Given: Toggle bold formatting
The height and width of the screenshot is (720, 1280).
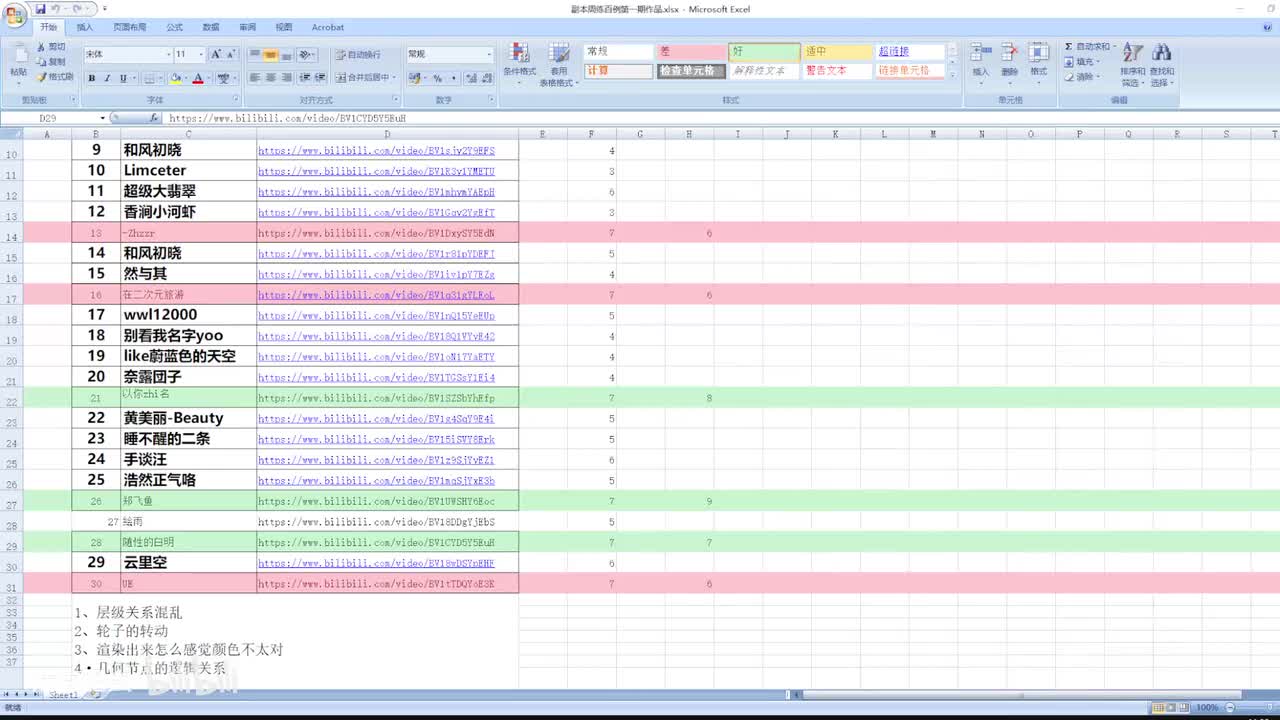Looking at the screenshot, I should pyautogui.click(x=92, y=78).
